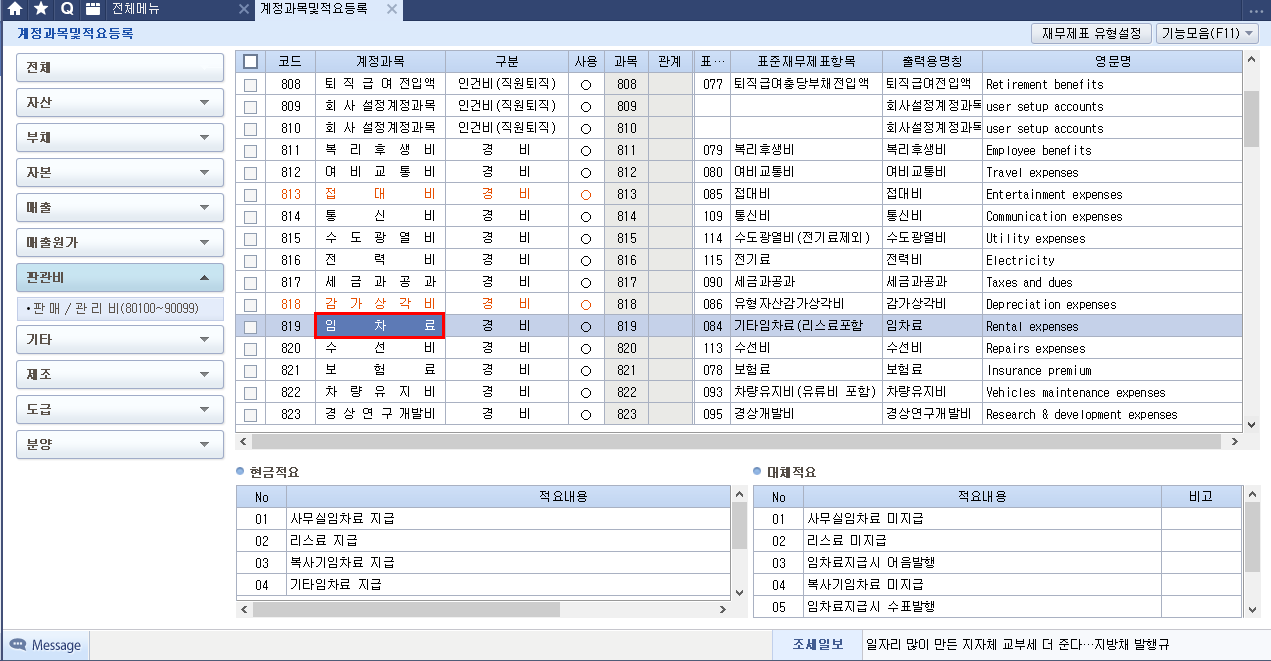Close the 전체메뉴 tab

244,9
